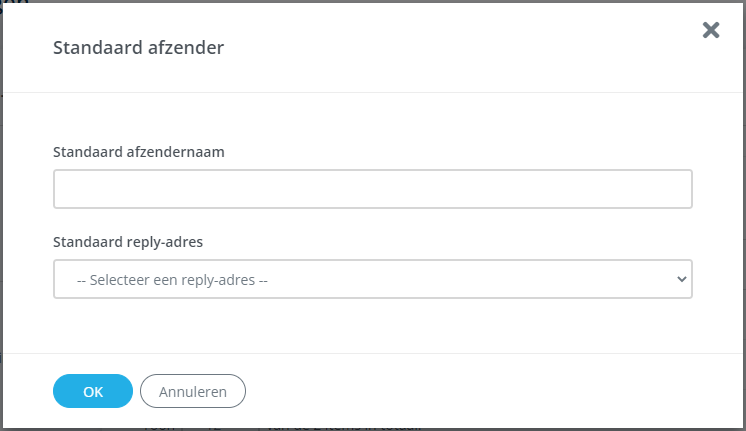Click the down arrow of reply-adres select
The height and width of the screenshot is (431, 746).
coord(682,280)
